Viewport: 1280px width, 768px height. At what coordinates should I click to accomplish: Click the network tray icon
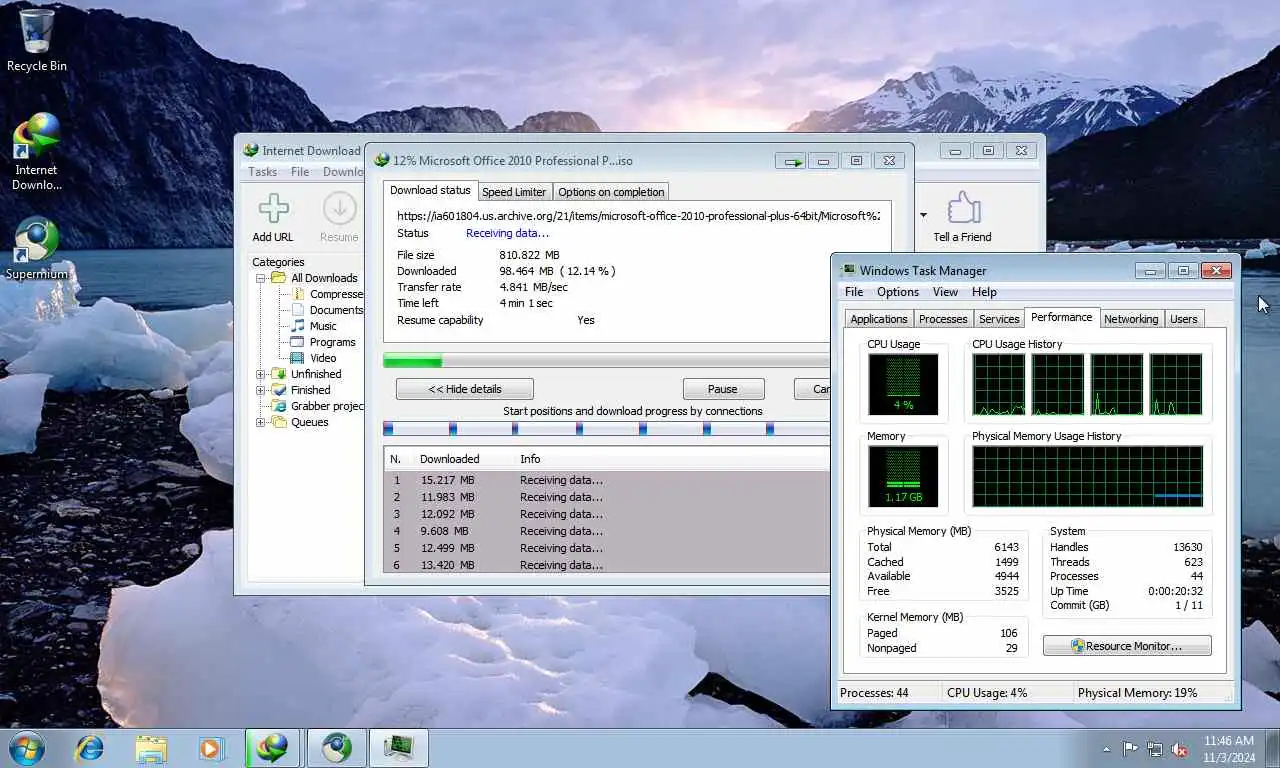1155,749
